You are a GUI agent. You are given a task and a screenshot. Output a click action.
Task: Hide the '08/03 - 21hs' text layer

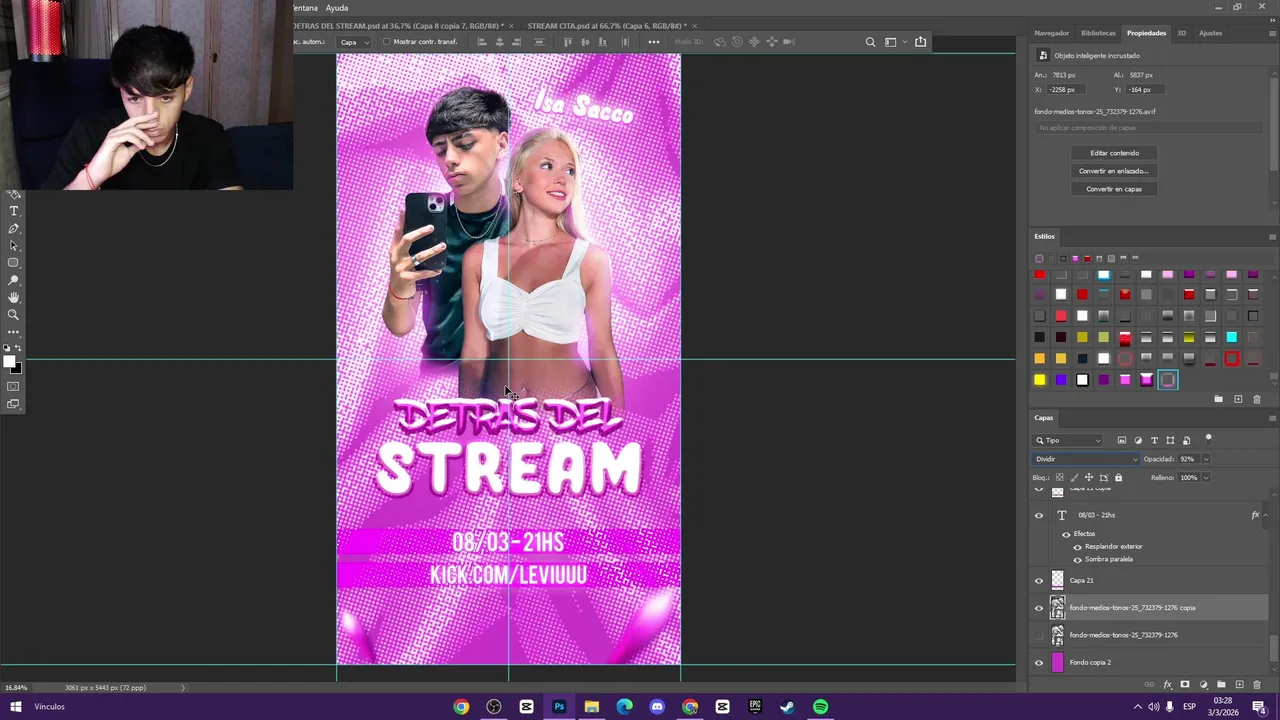click(x=1038, y=516)
